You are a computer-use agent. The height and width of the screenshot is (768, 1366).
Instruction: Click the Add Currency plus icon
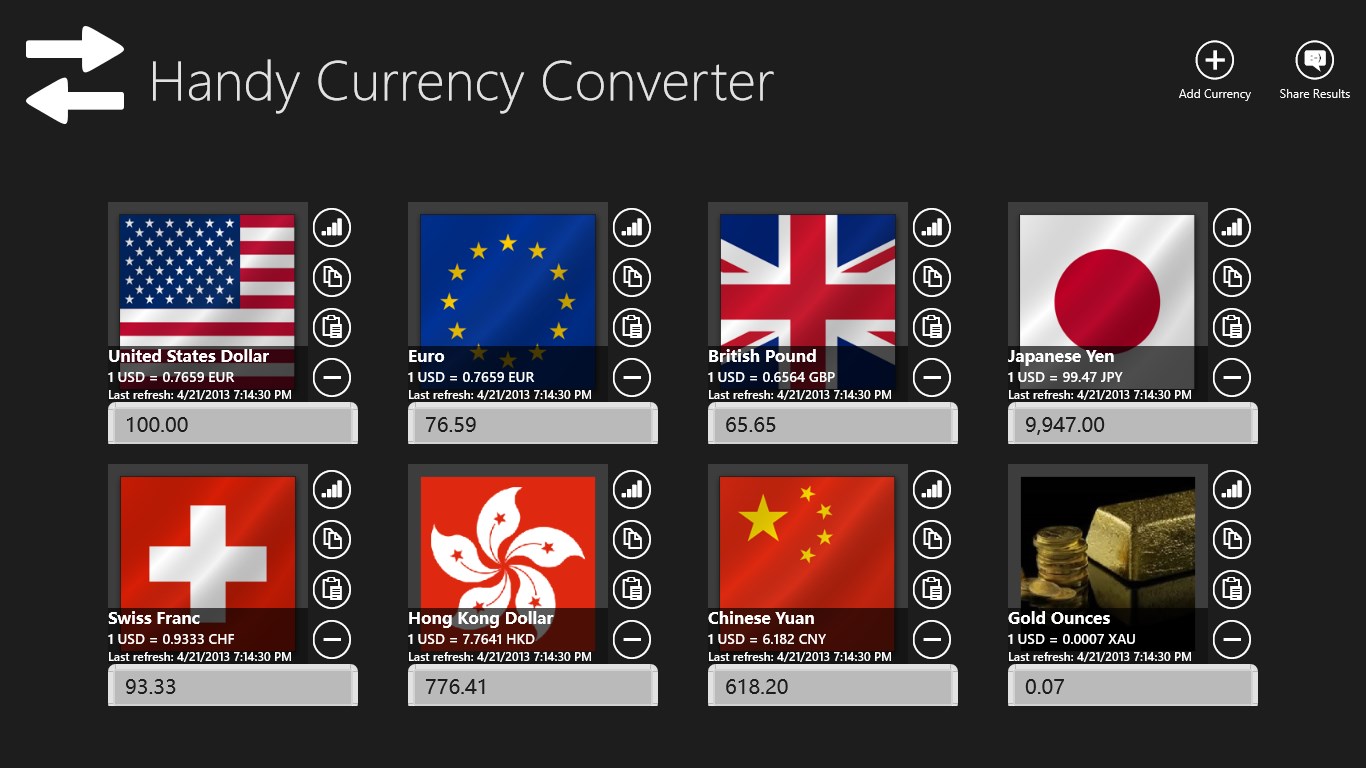tap(1214, 61)
